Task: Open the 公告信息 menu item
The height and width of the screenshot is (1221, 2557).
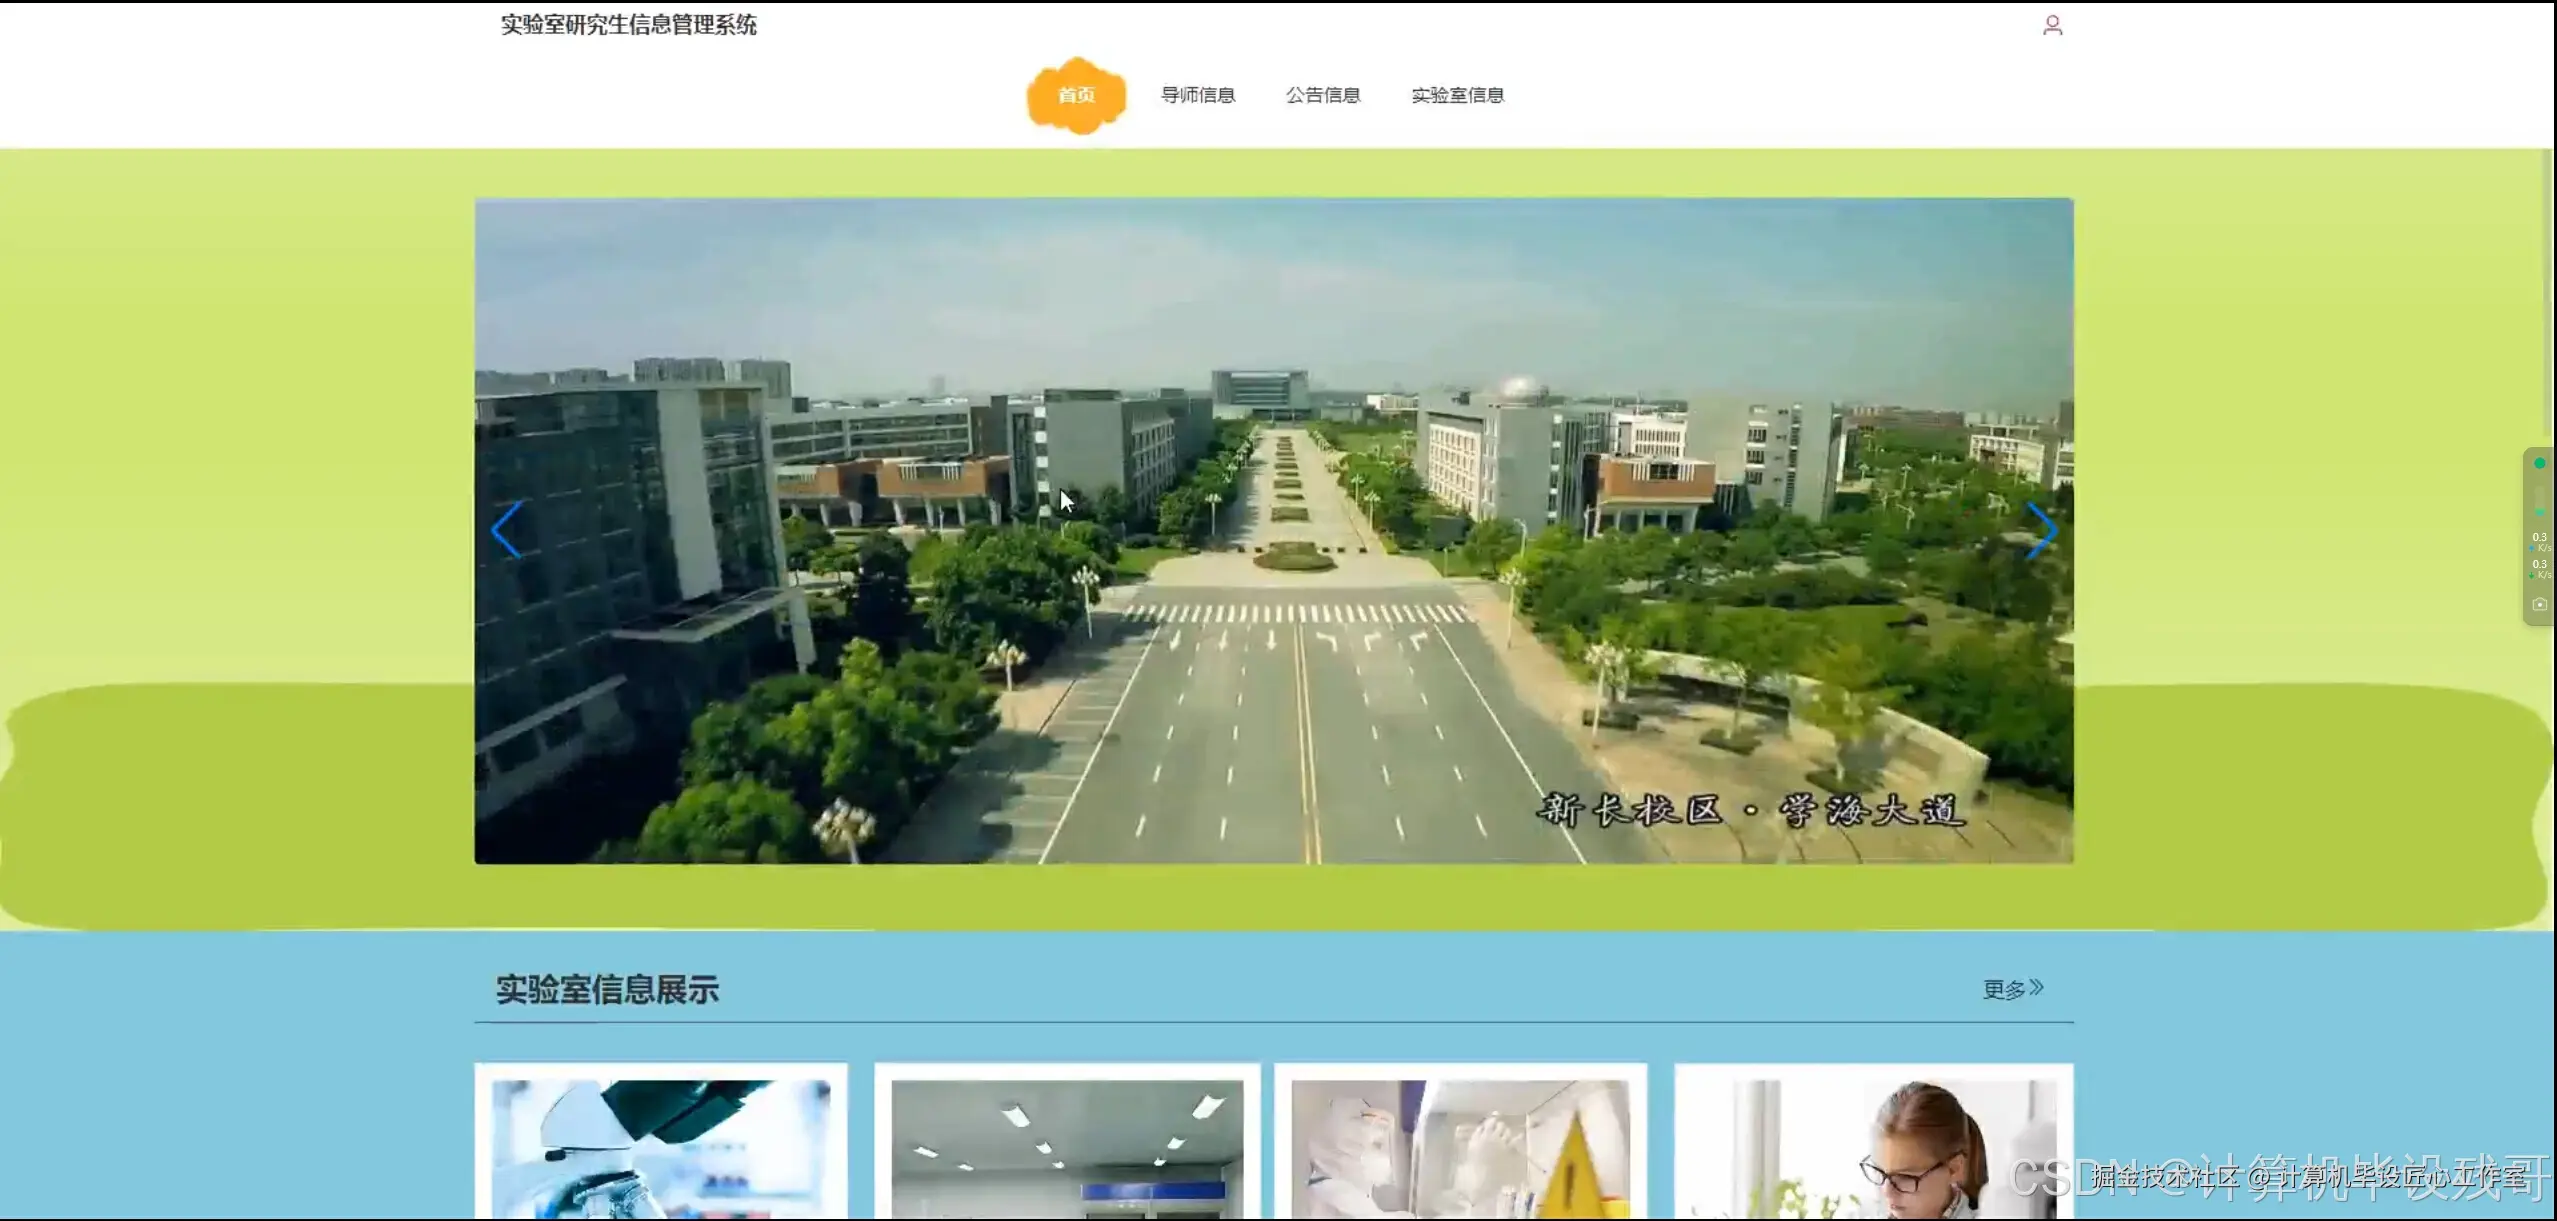Action: click(x=1322, y=95)
